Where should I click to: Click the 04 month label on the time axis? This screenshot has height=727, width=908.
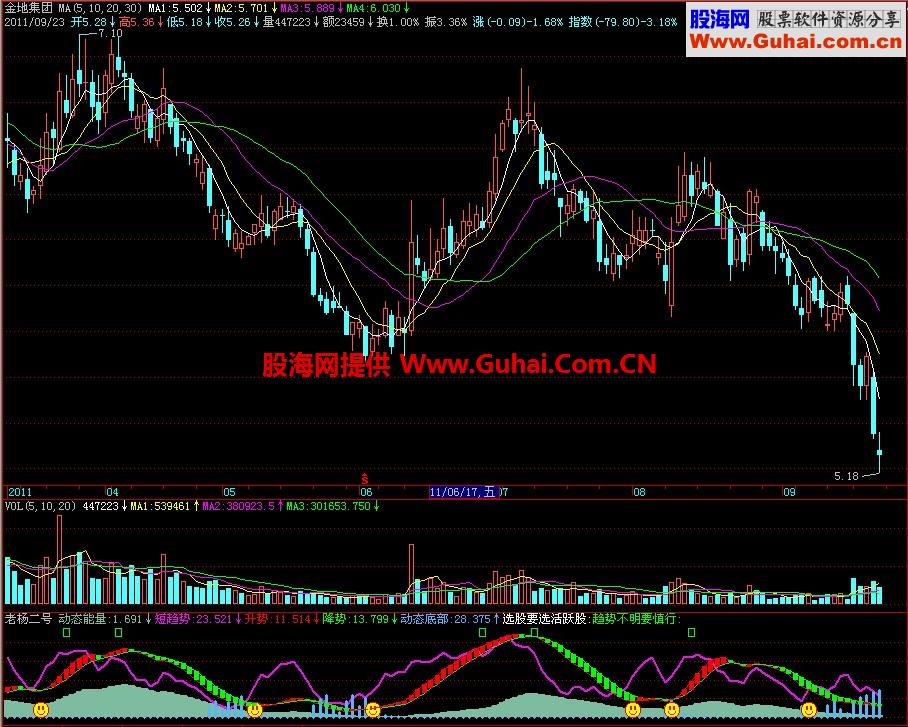pyautogui.click(x=112, y=492)
